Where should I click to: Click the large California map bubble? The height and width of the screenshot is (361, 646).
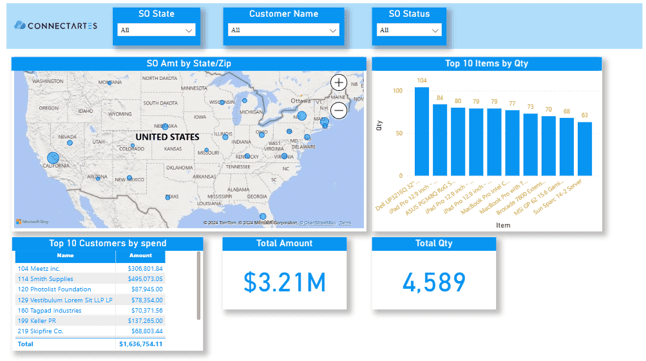click(53, 157)
